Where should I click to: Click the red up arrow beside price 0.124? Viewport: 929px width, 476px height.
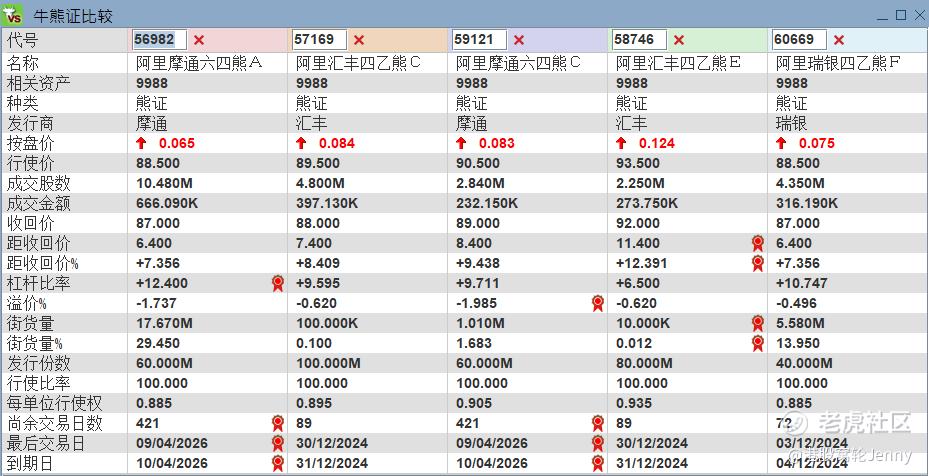[x=621, y=143]
